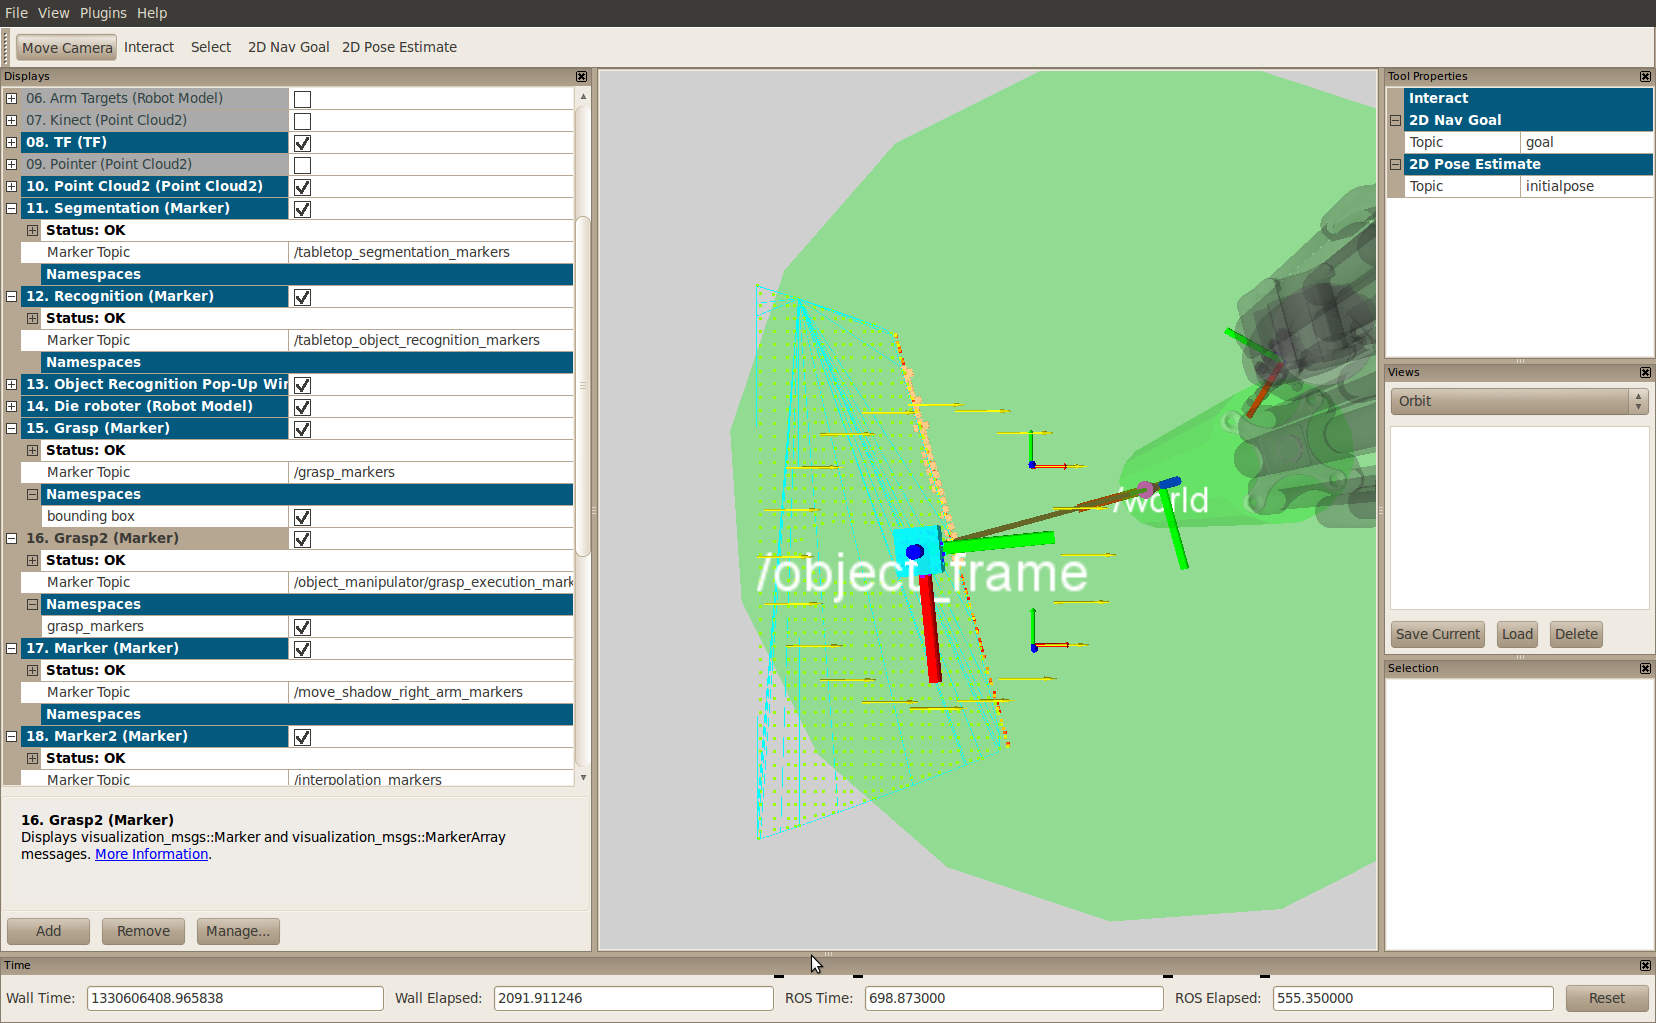
Task: Click Displays list scrollbar up arrow
Action: (583, 97)
